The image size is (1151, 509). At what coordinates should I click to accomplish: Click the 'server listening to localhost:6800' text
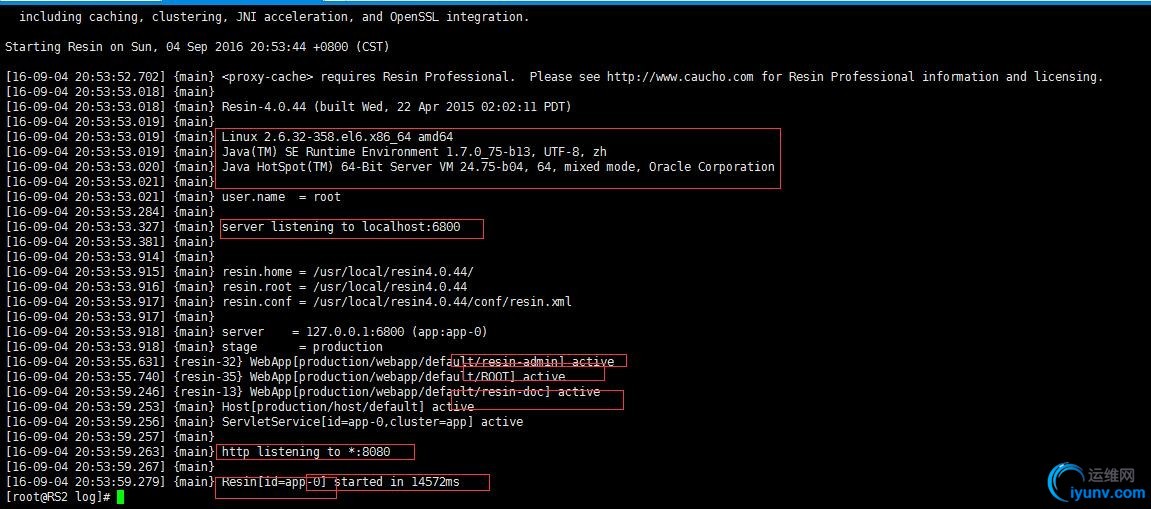tap(341, 227)
